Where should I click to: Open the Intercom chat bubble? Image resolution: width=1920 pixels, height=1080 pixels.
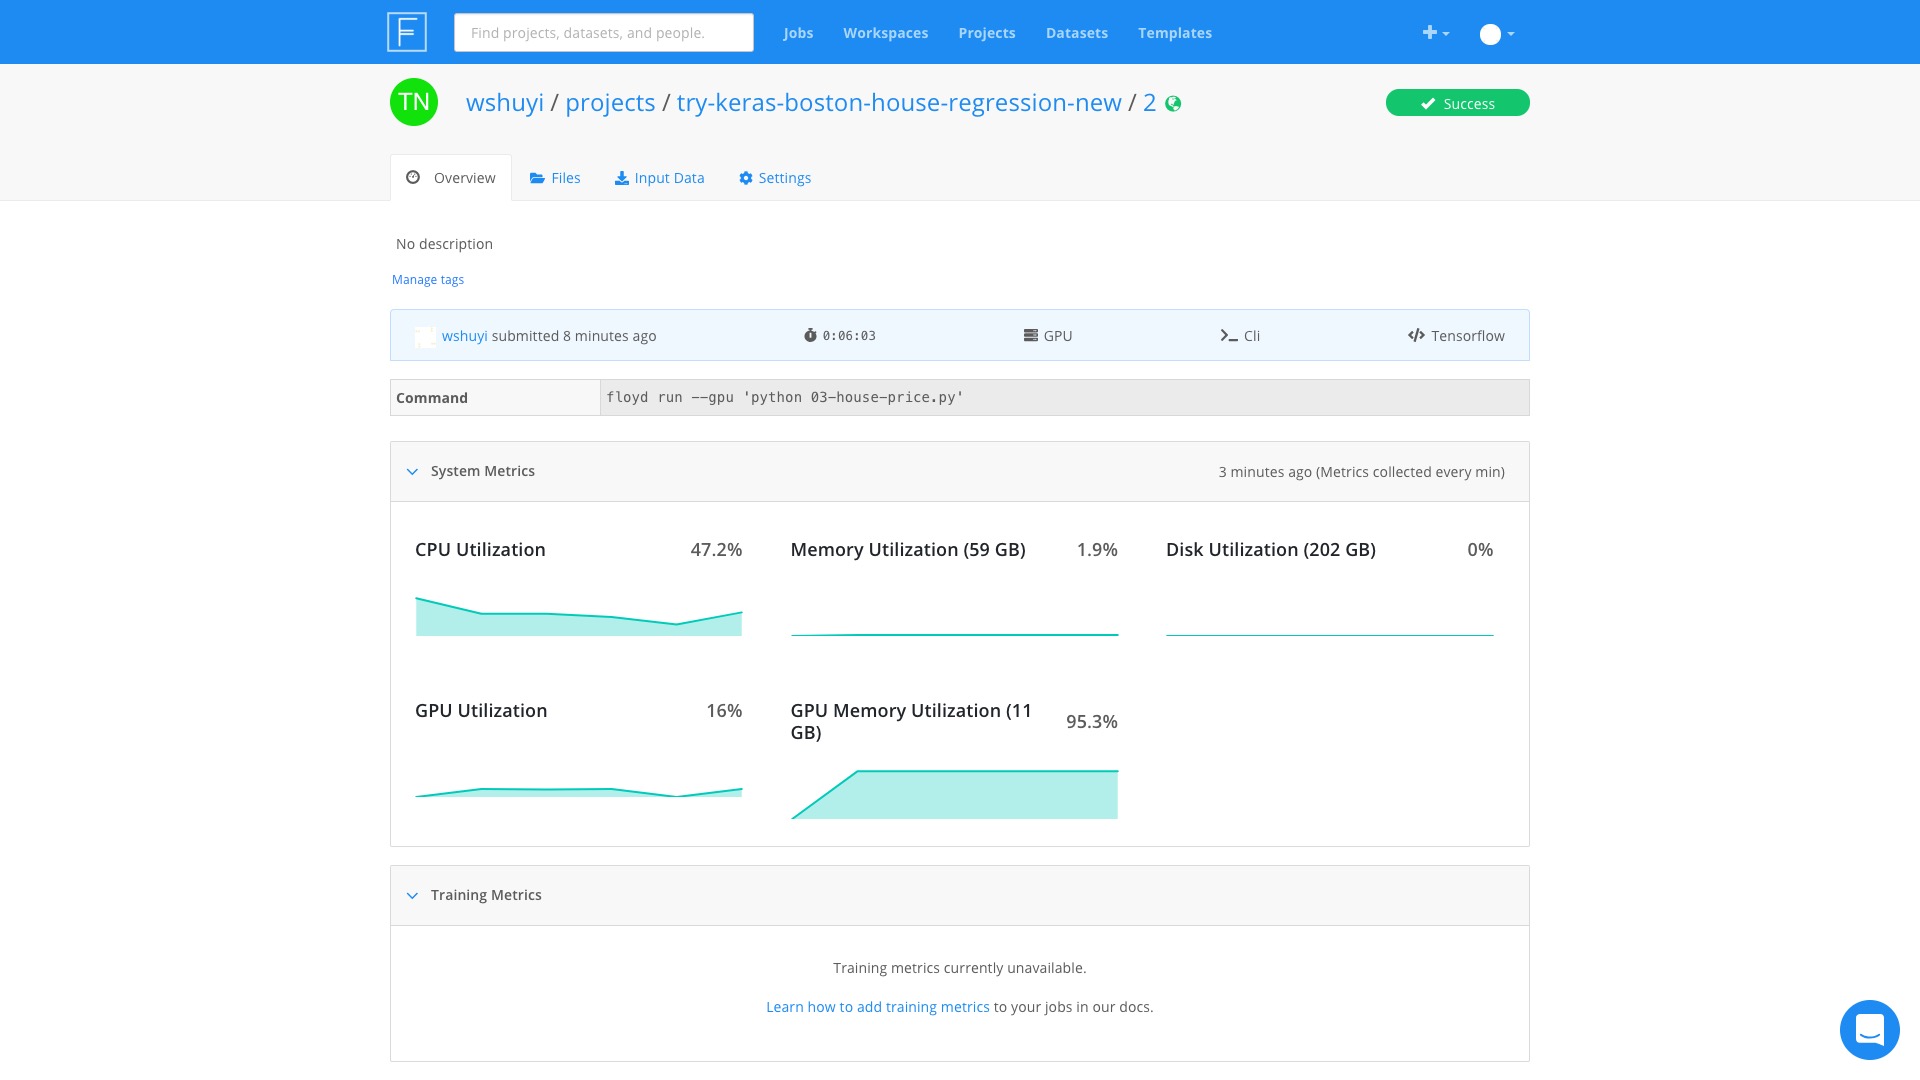(1869, 1029)
